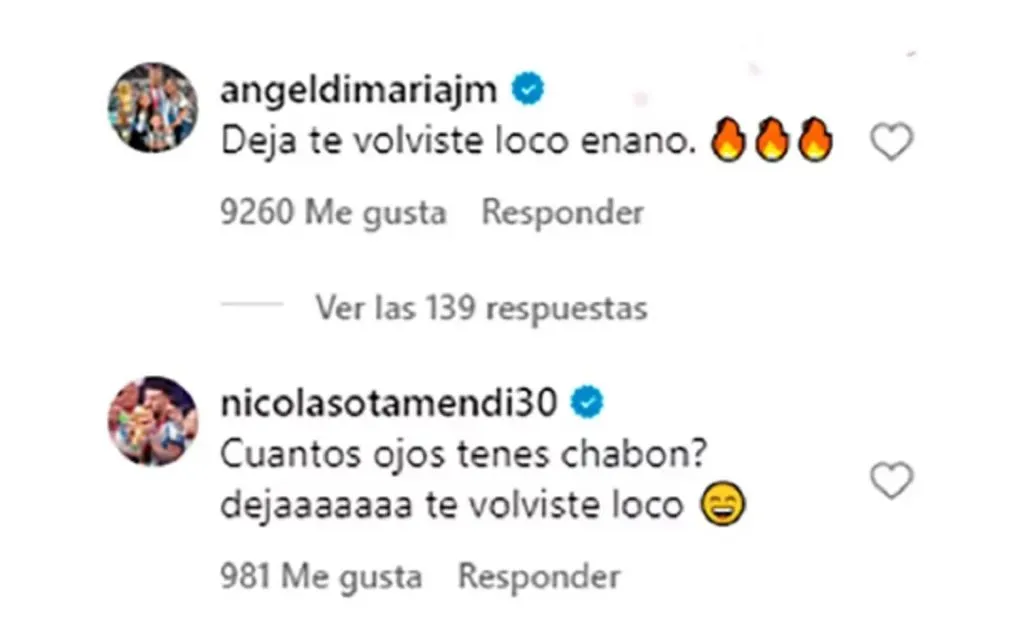The image size is (1024, 631).
Task: Click the last fire emoji
Action: pos(815,139)
